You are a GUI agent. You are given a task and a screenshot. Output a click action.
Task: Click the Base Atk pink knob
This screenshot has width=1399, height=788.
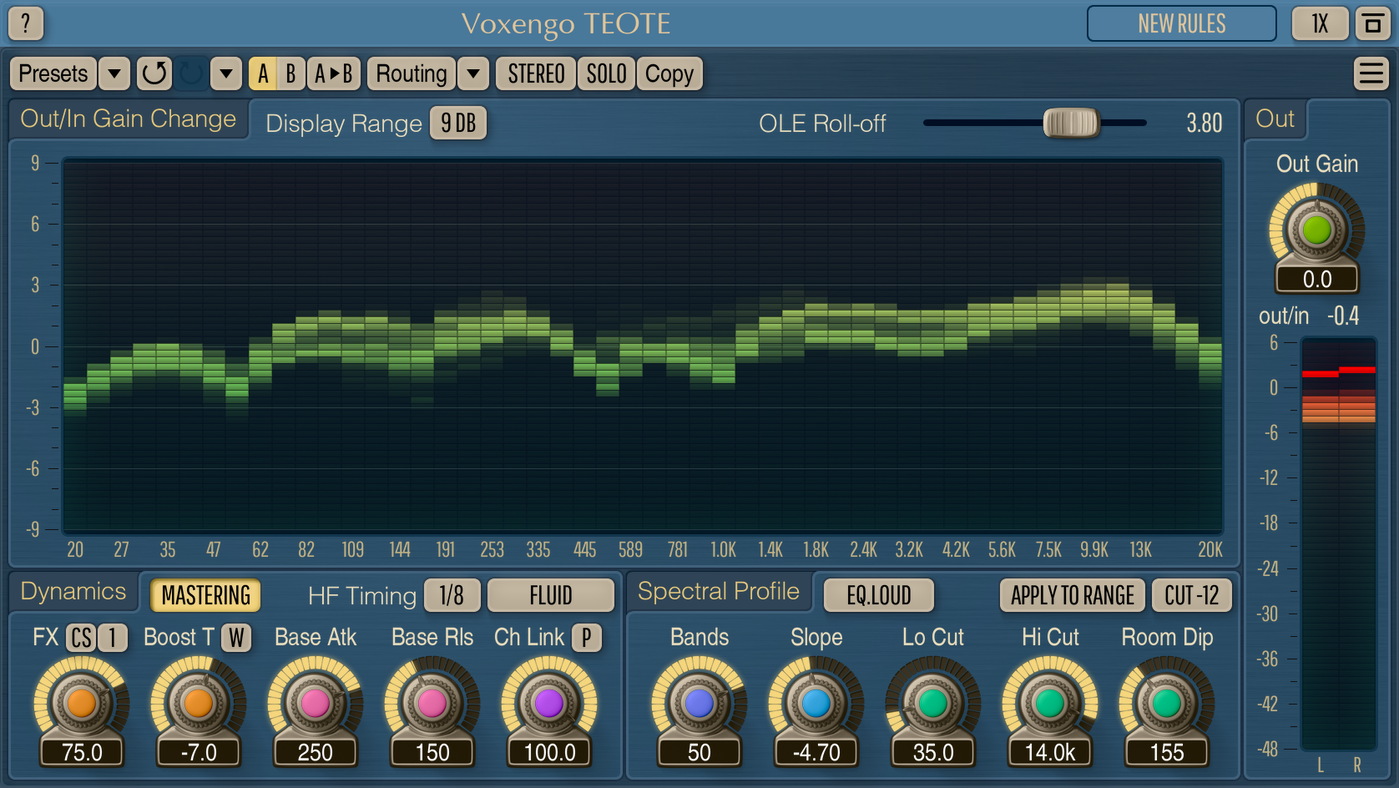click(x=315, y=703)
